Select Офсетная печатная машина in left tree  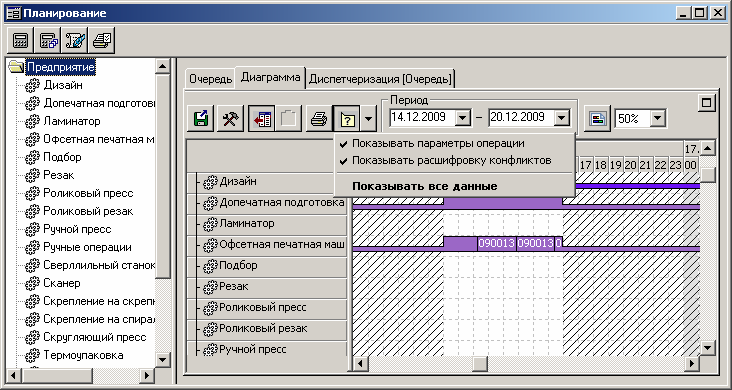(99, 139)
